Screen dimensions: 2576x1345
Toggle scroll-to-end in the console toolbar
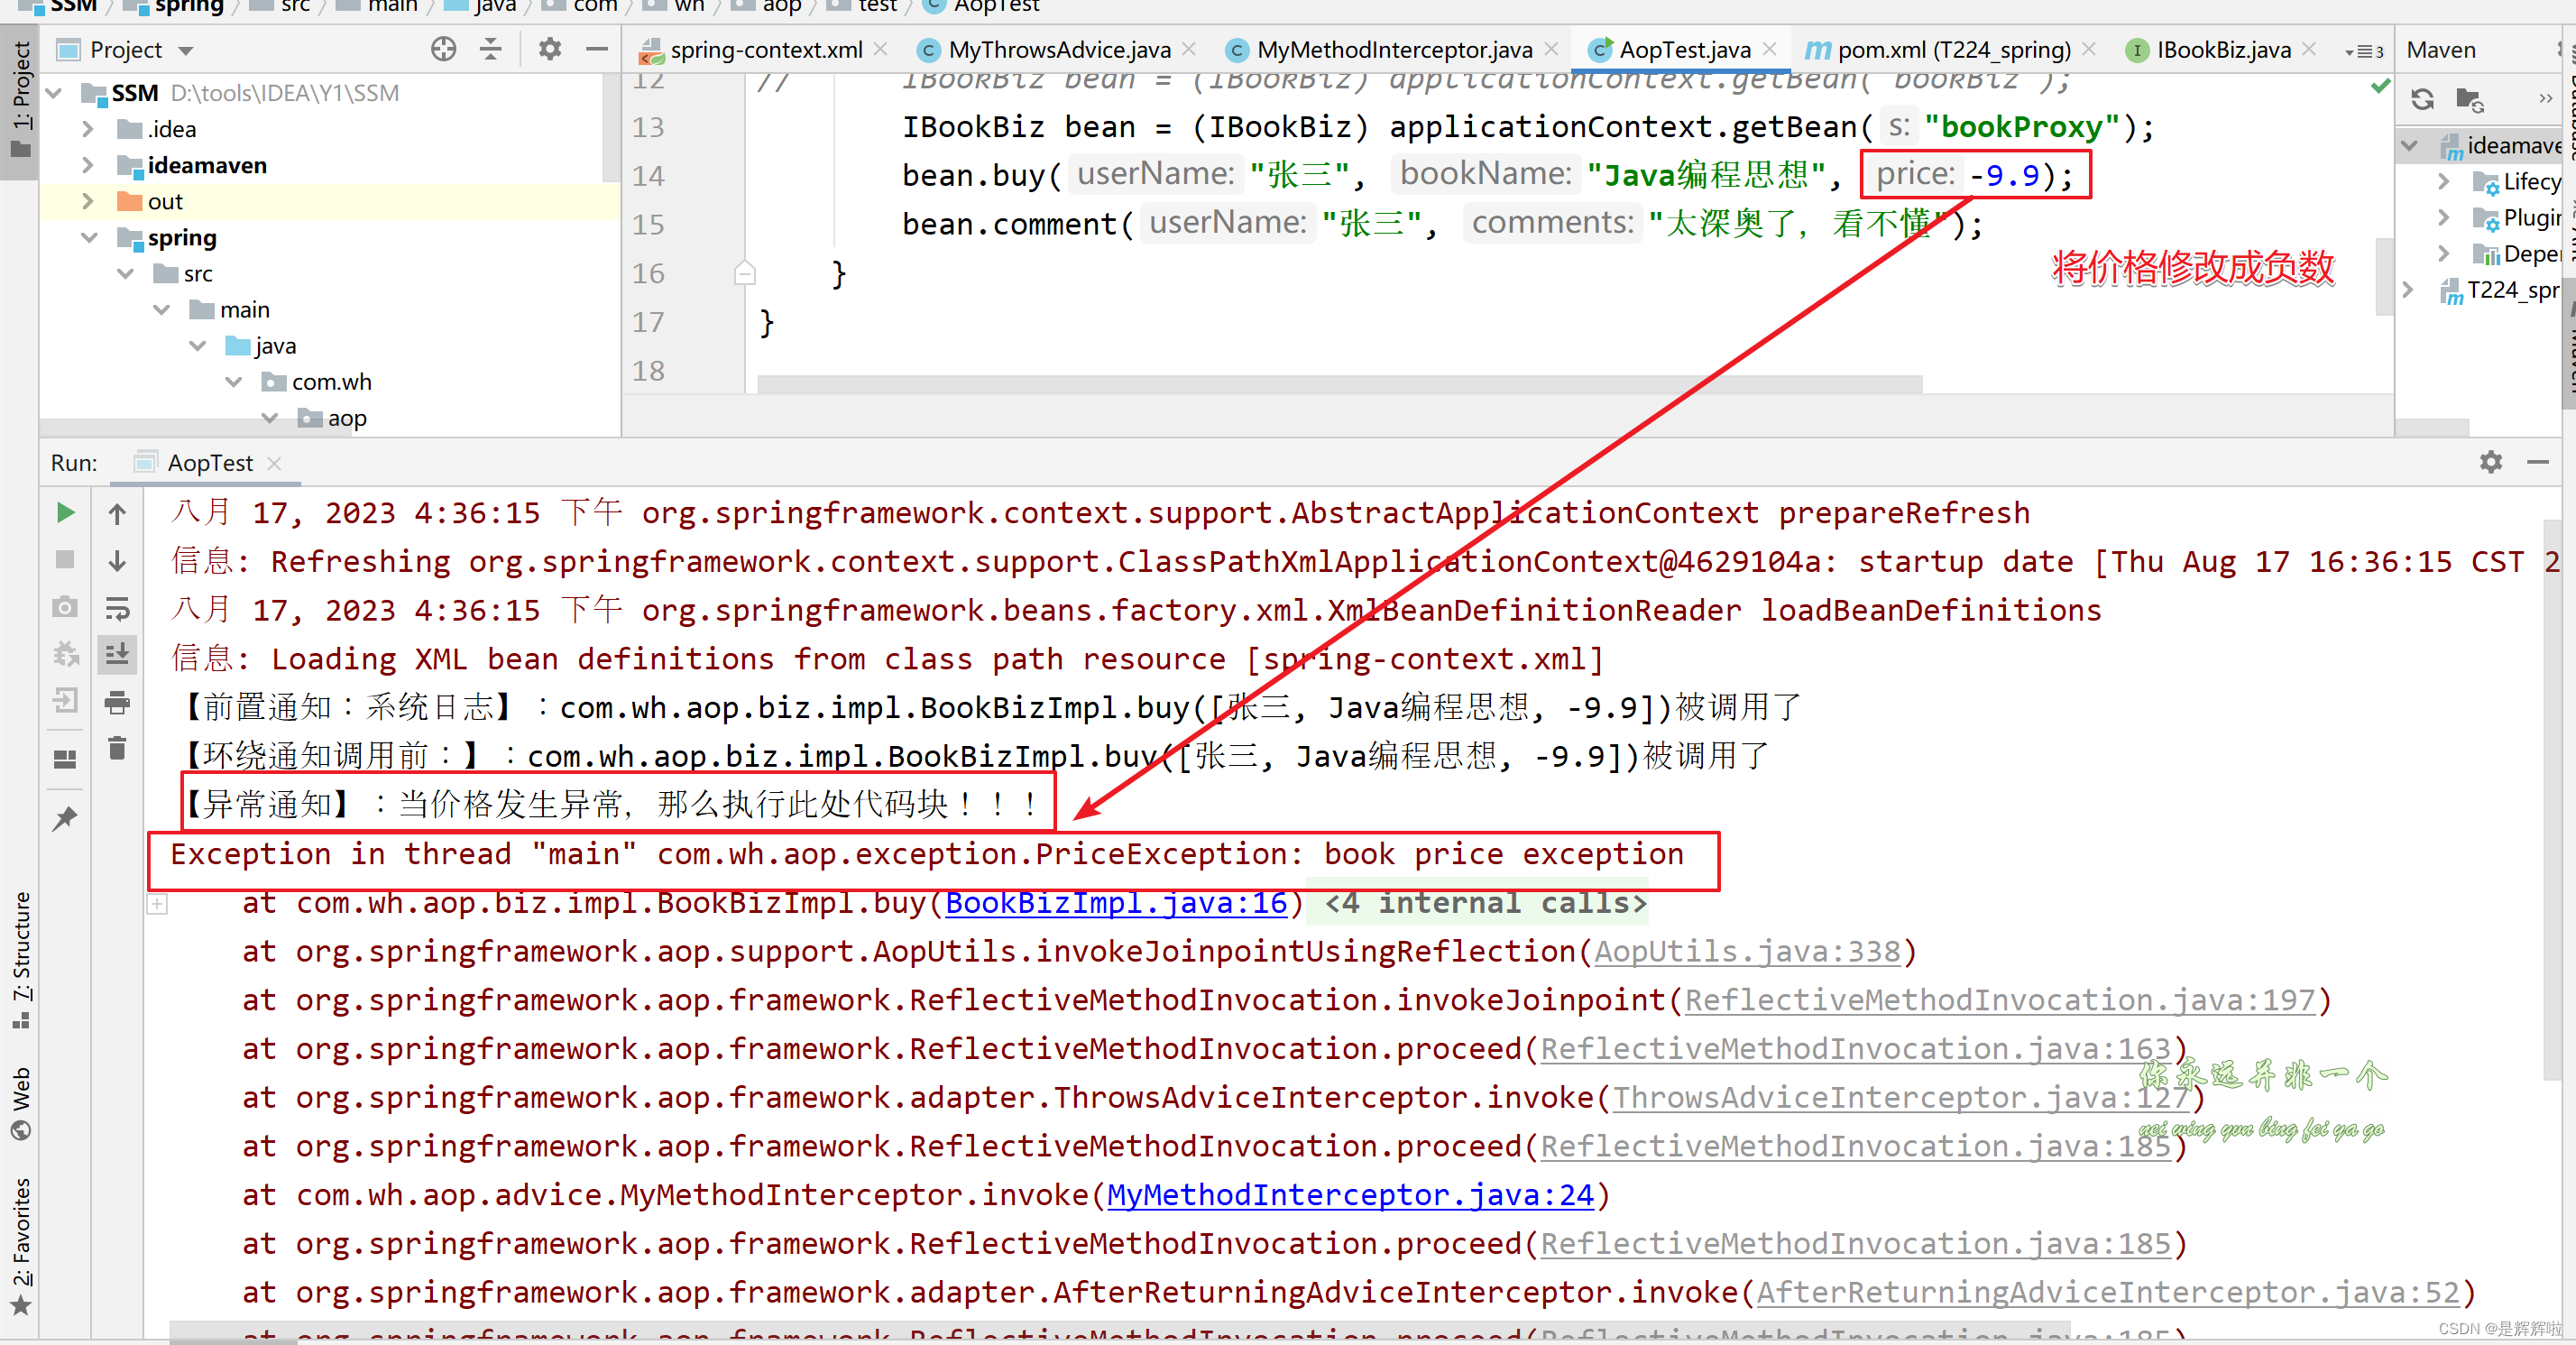[117, 655]
